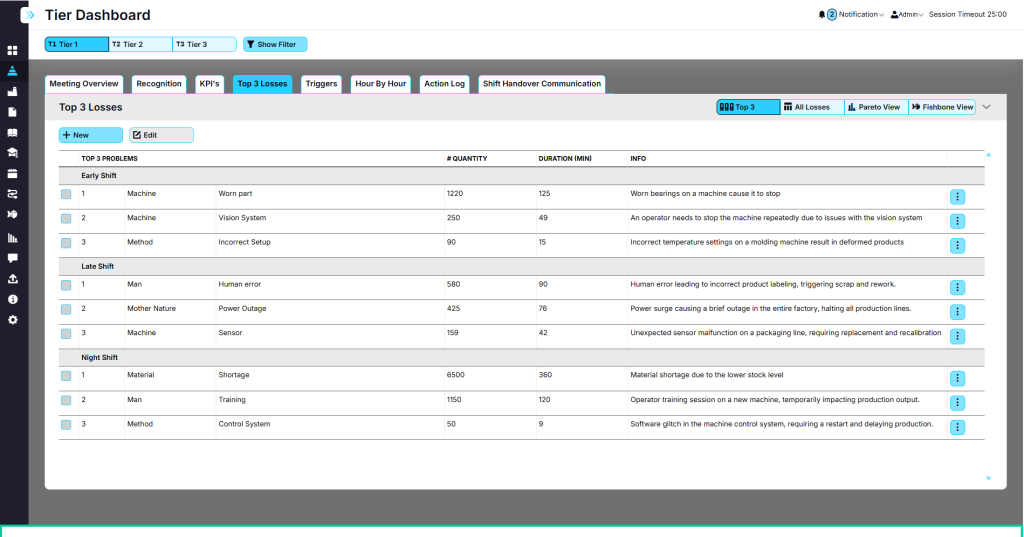This screenshot has width=1024, height=537.
Task: Open row menu for Vision System
Action: 957,221
